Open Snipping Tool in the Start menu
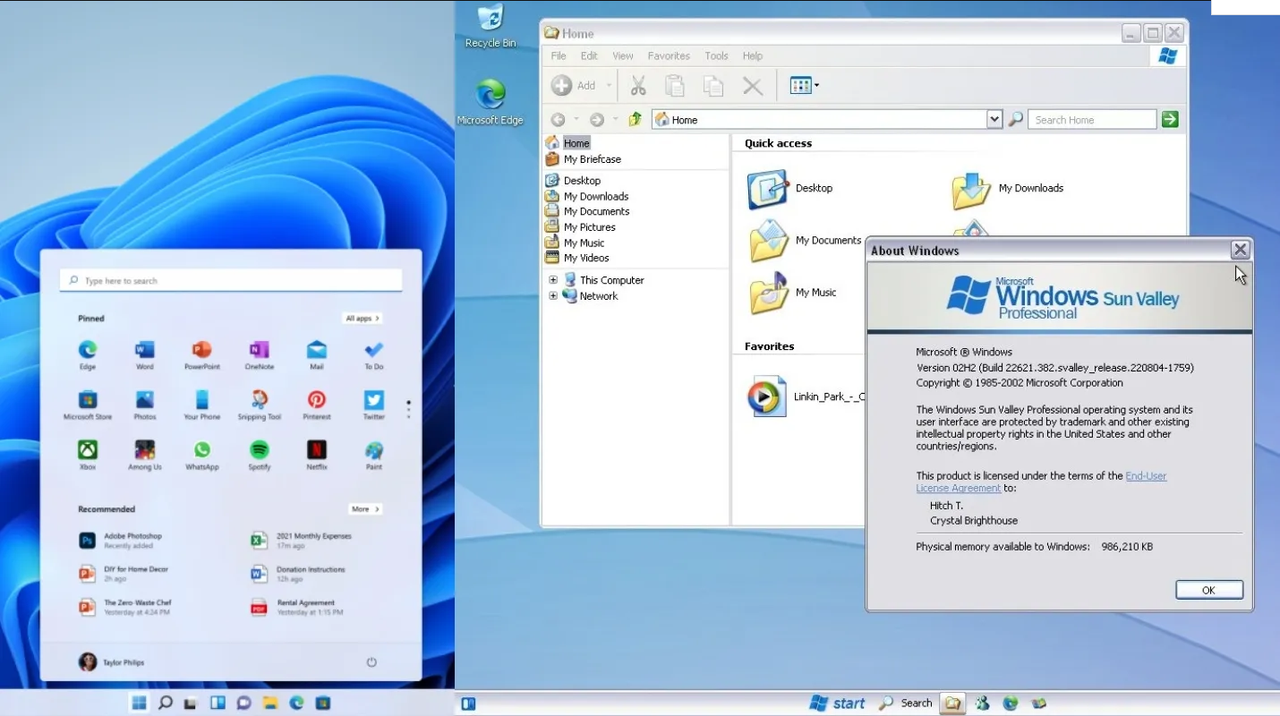Screen dimensions: 1280x716 pos(259,404)
